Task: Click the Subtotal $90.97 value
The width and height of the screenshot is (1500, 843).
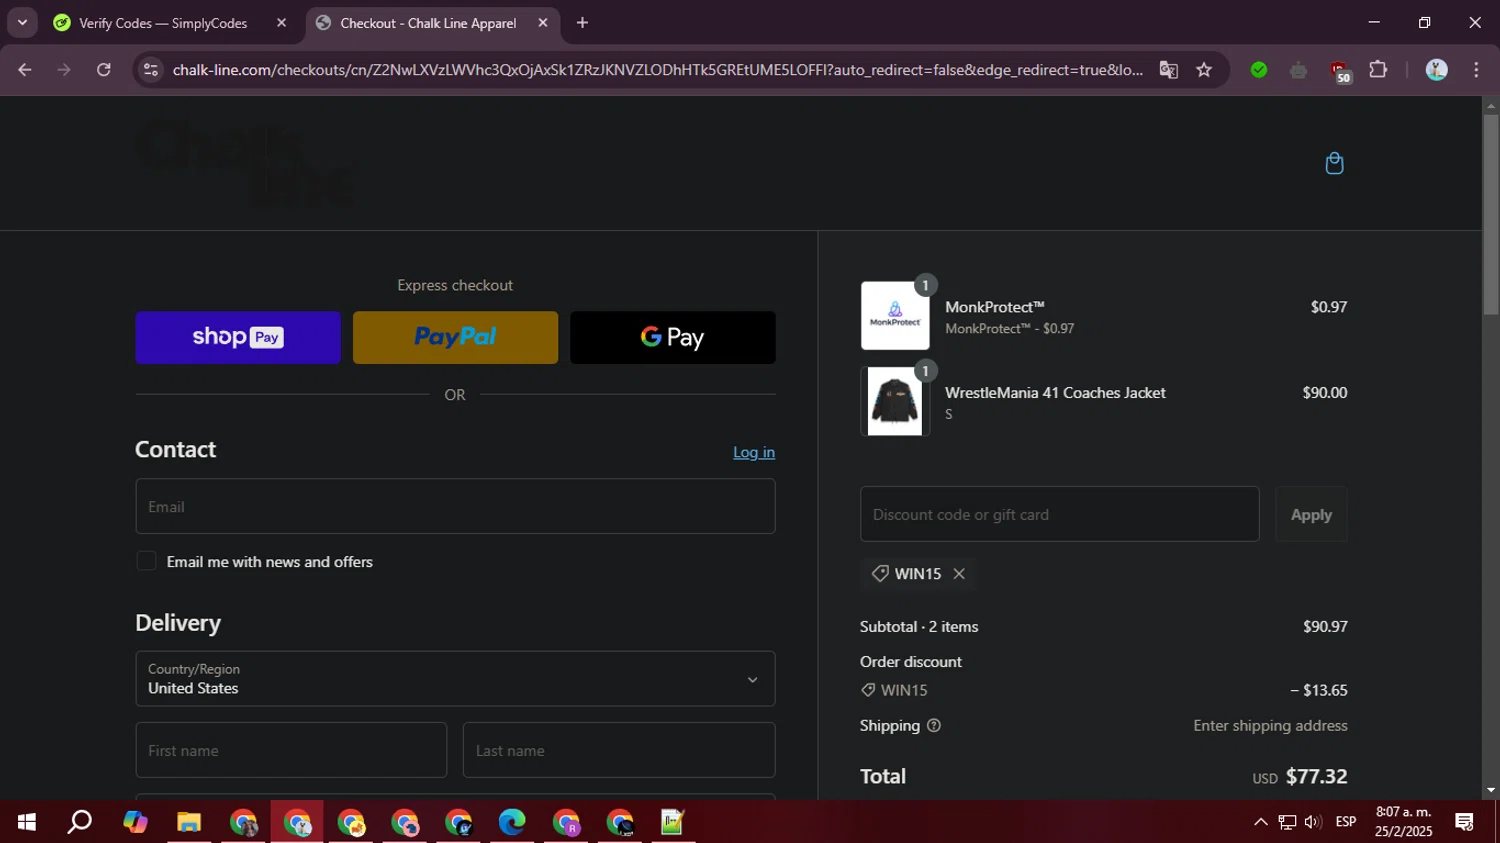Action: [1325, 627]
